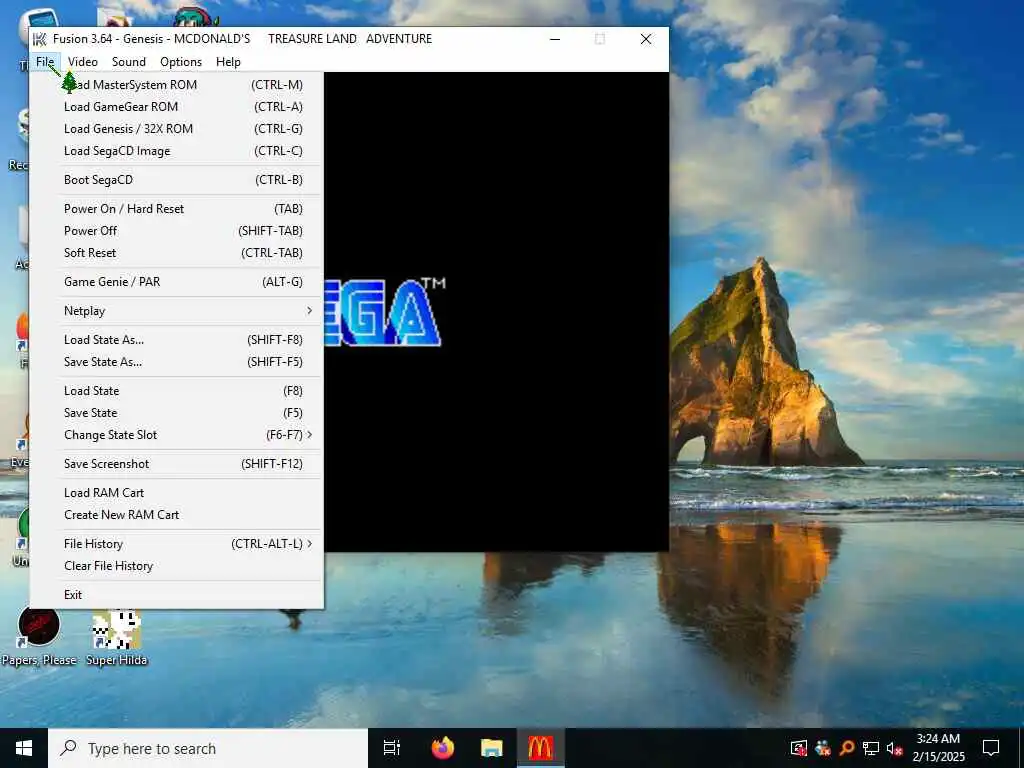1024x768 pixels.
Task: Open the network tray icon
Action: [x=871, y=748]
